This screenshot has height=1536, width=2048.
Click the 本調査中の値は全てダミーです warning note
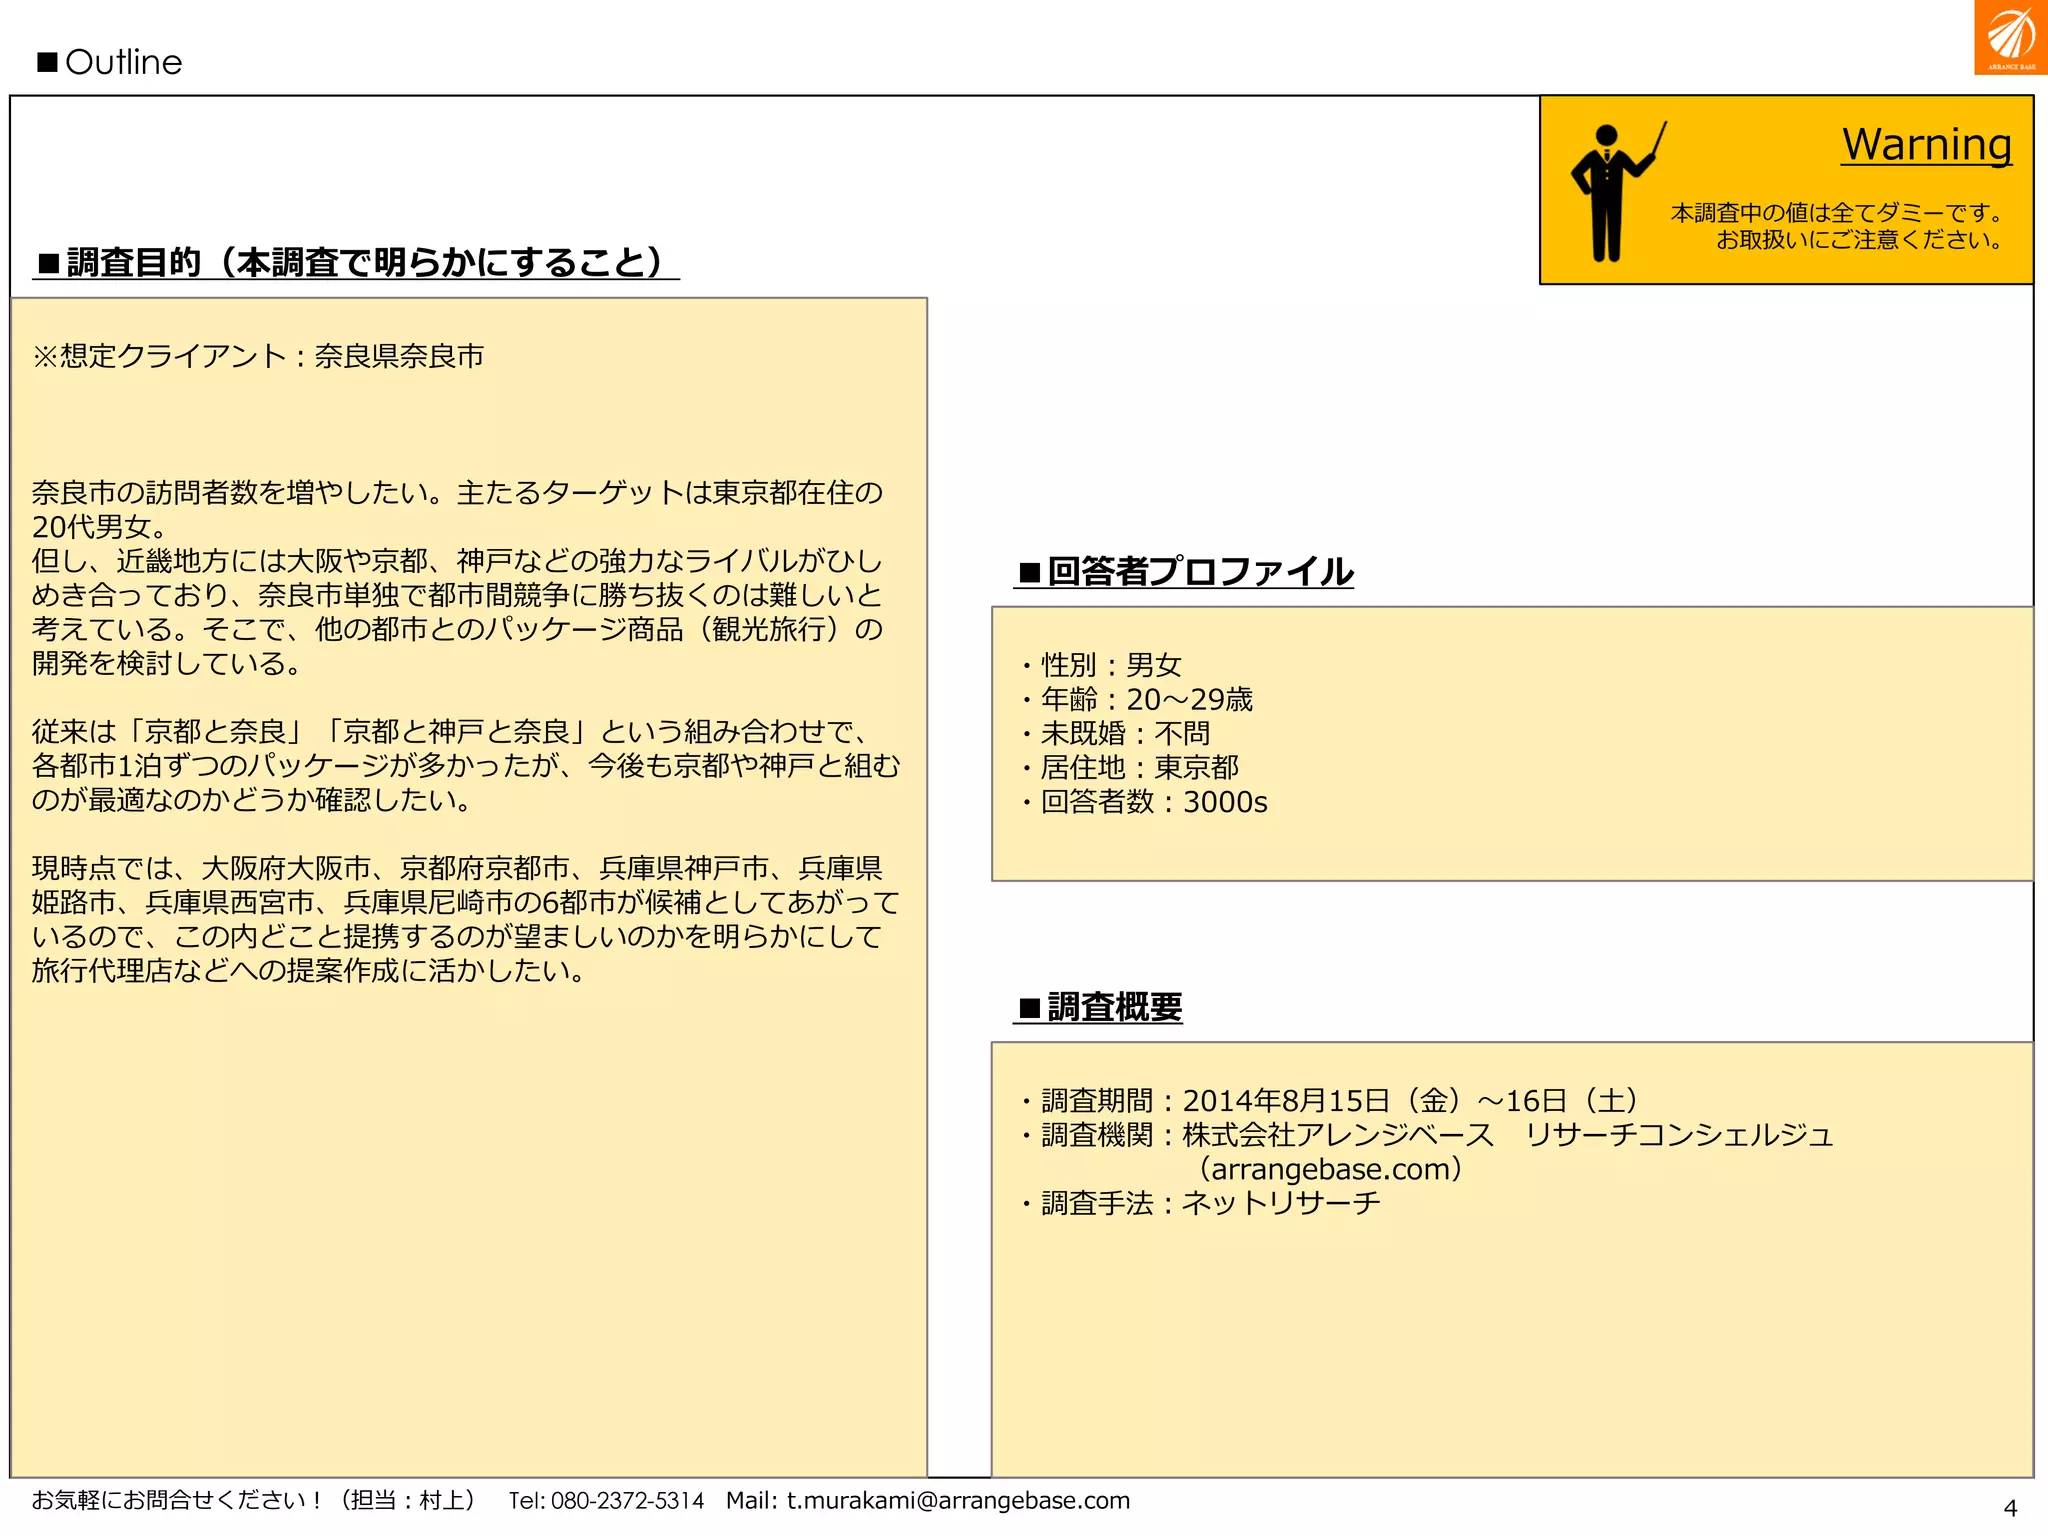[1839, 212]
